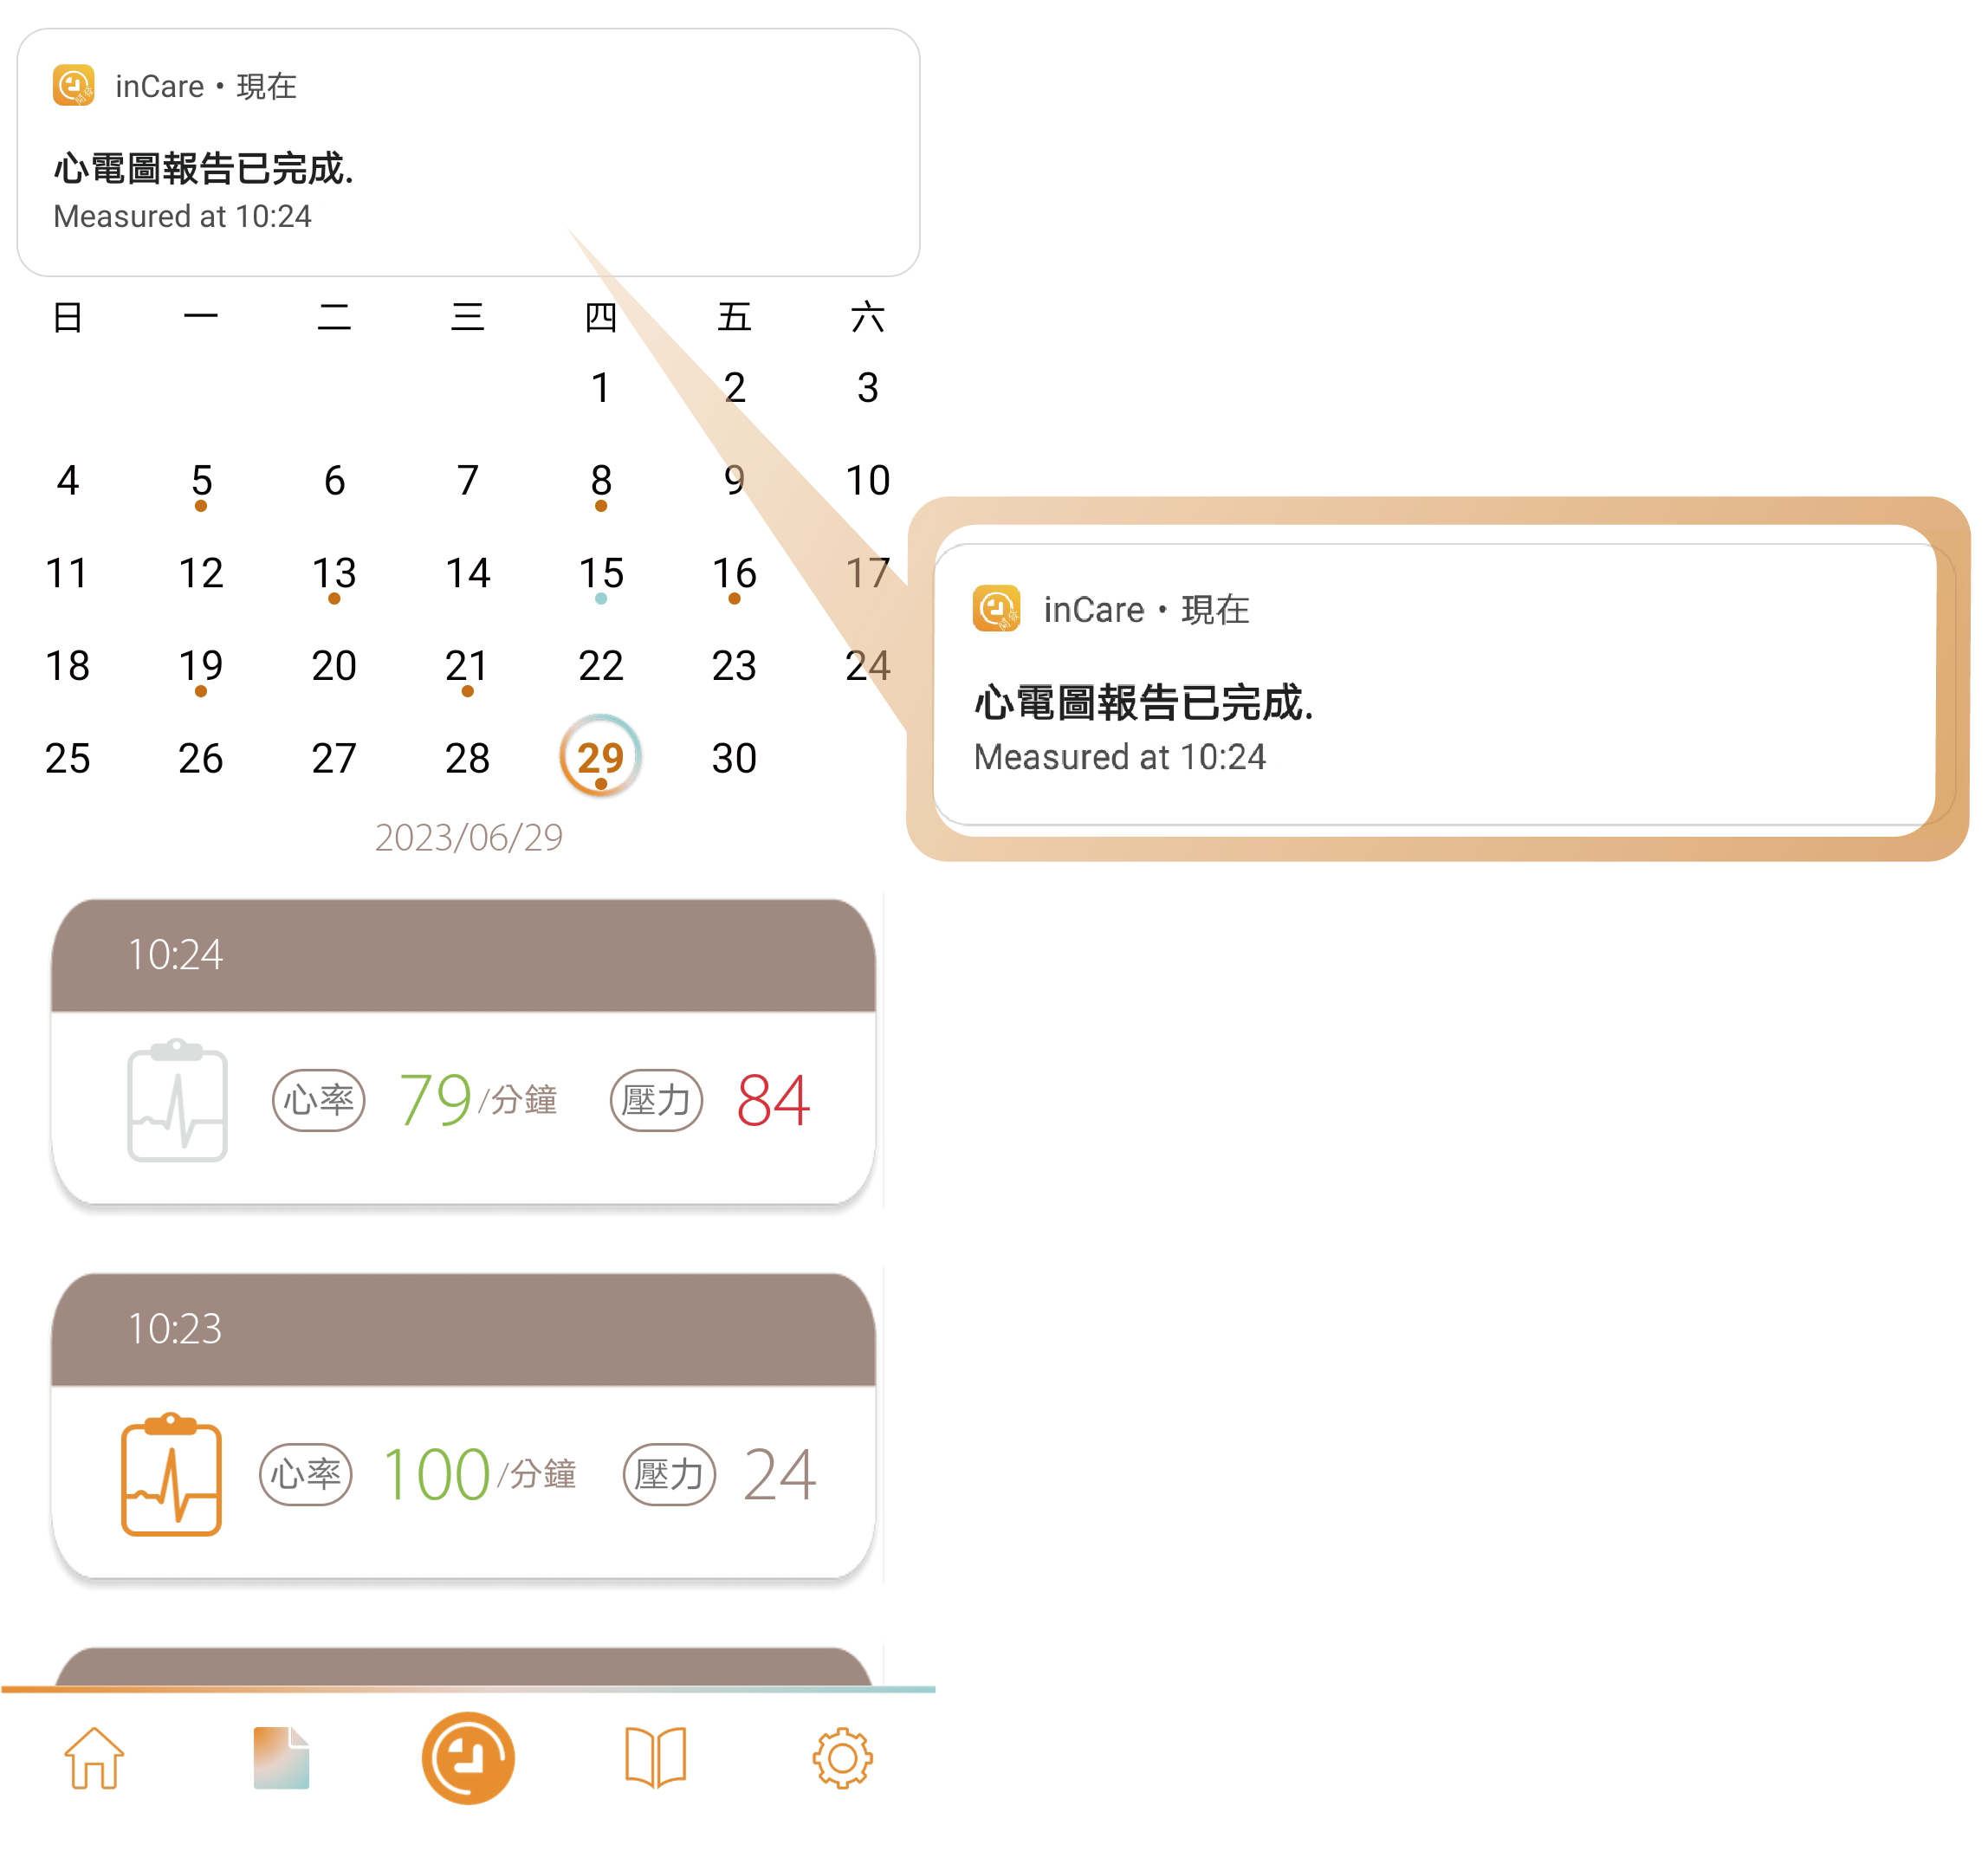This screenshot has width=1988, height=1851.
Task: Open the 10:24 measurement record card
Action: click(x=463, y=1052)
